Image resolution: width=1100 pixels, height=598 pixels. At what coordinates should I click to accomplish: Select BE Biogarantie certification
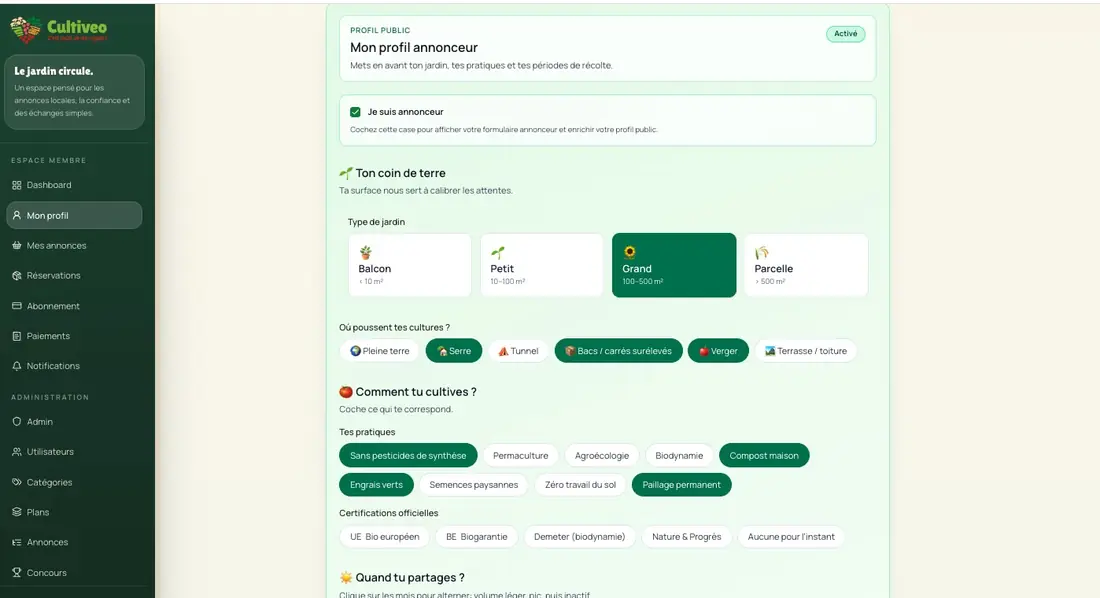tap(476, 537)
